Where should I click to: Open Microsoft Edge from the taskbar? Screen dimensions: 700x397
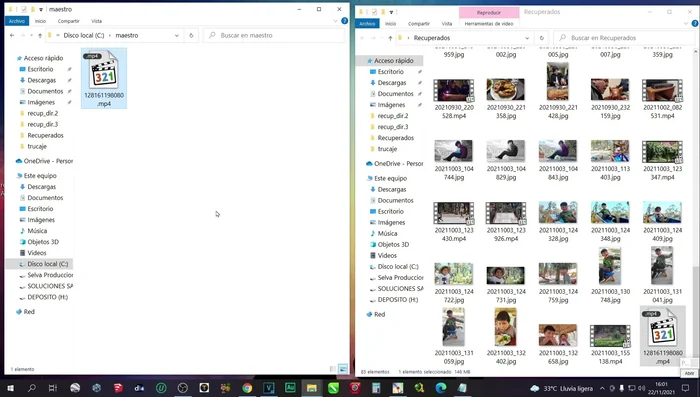point(441,388)
